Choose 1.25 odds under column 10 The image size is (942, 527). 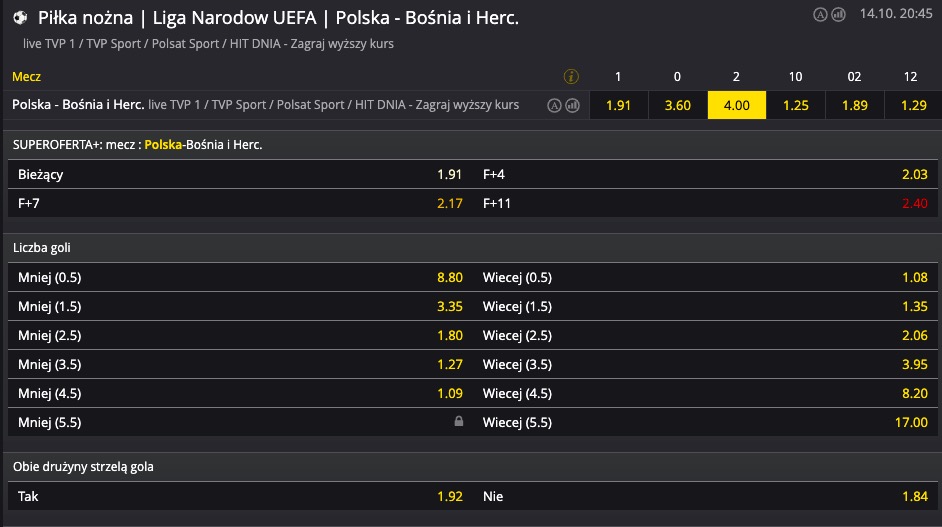(x=795, y=105)
